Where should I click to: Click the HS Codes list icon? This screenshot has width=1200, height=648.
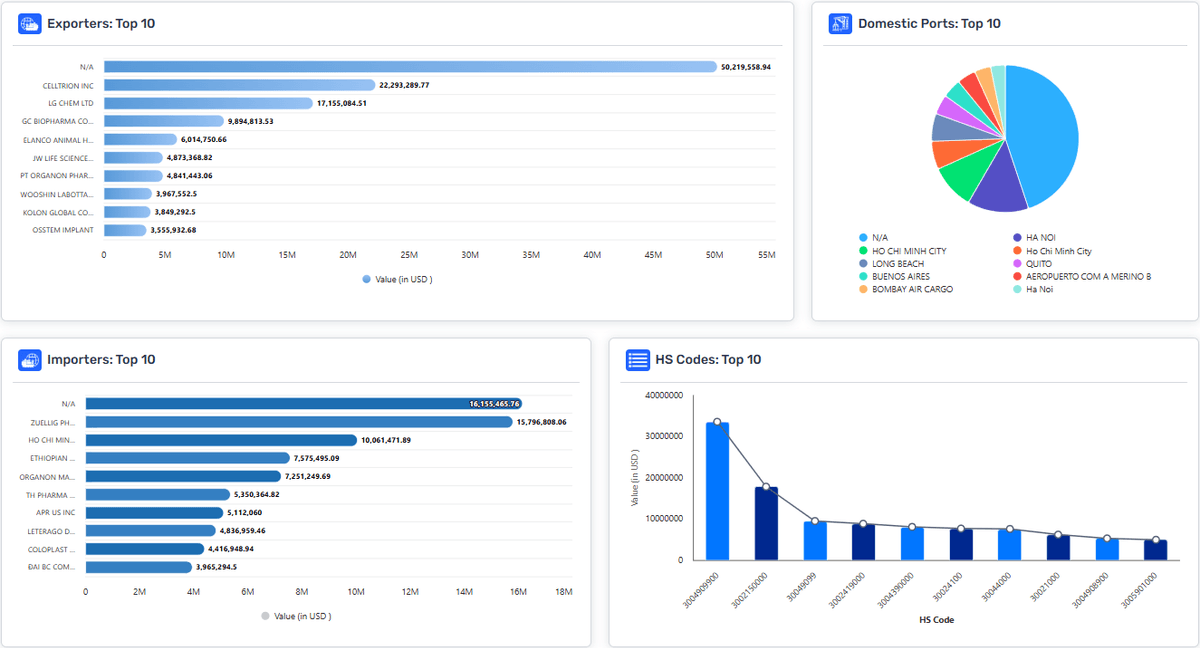[x=637, y=360]
